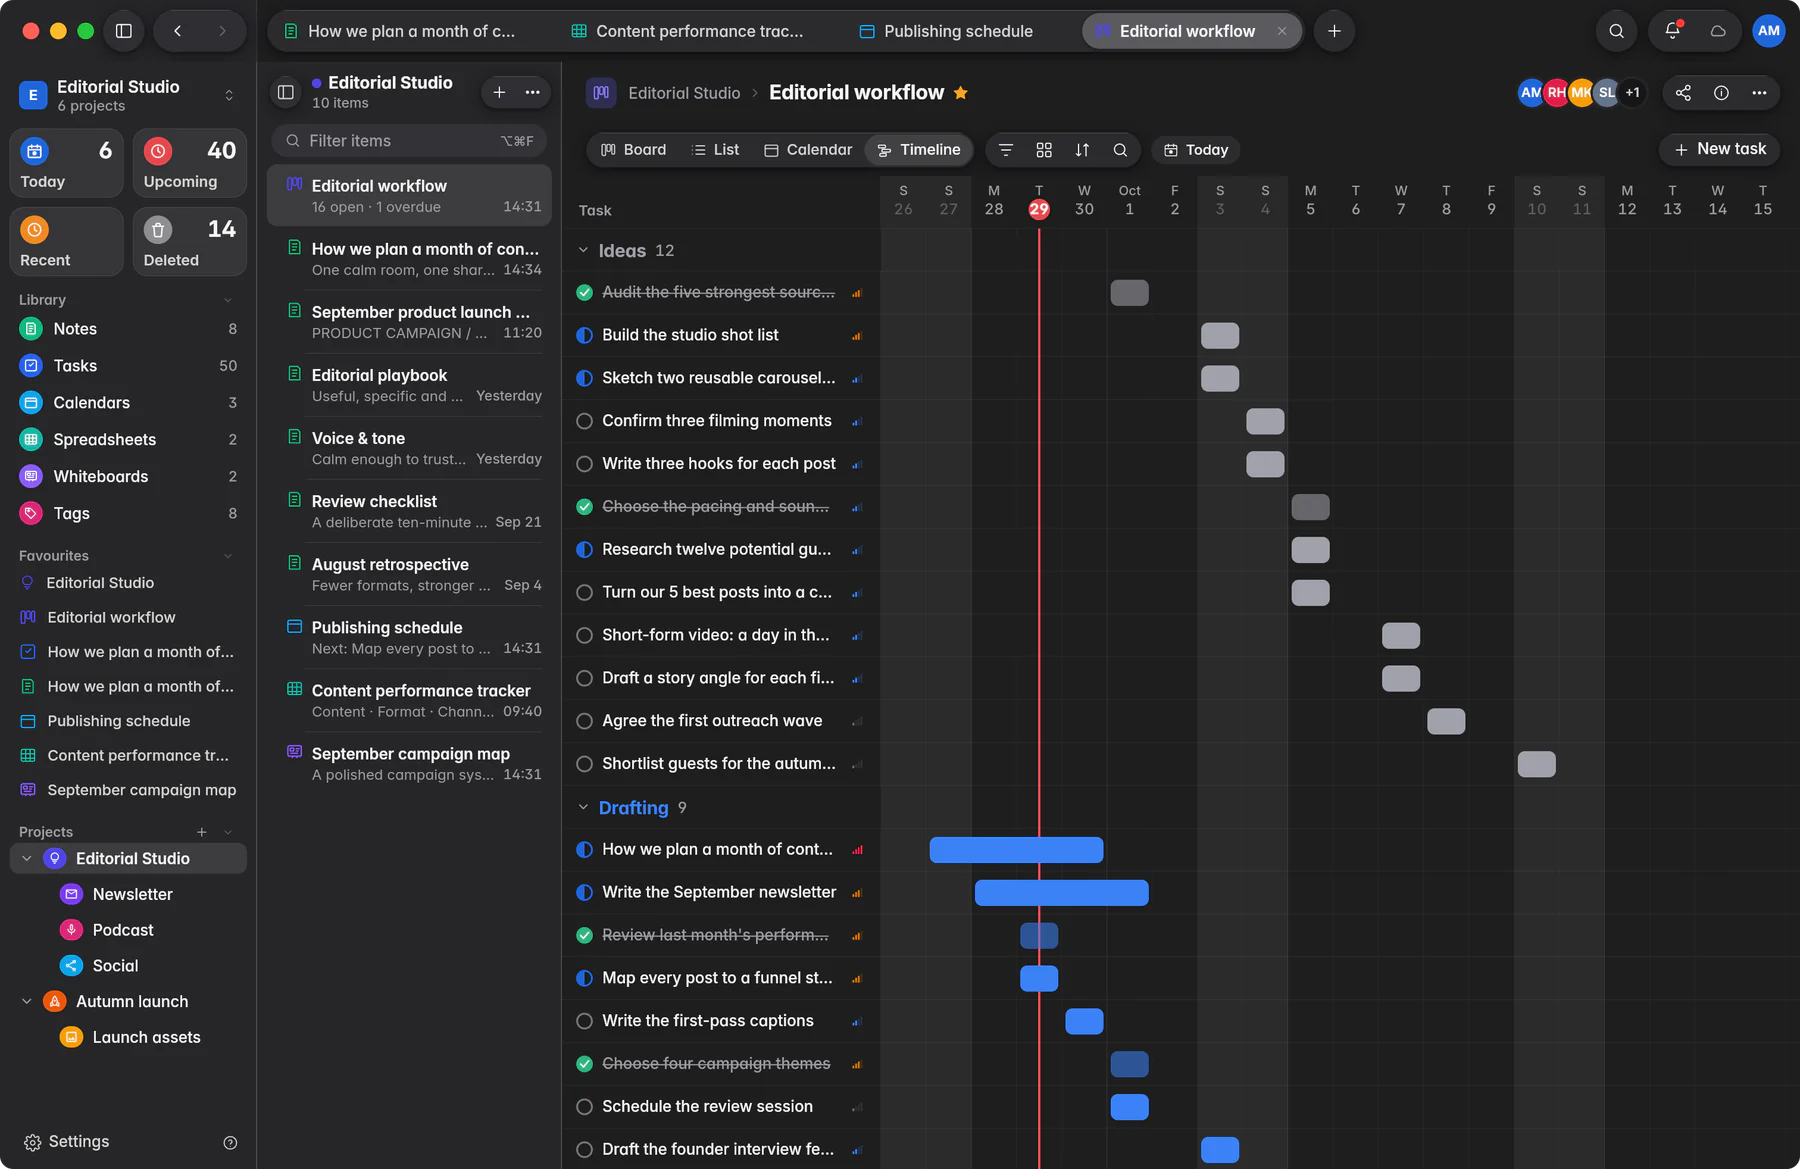Open the 'Publishing schedule' tab

947,31
